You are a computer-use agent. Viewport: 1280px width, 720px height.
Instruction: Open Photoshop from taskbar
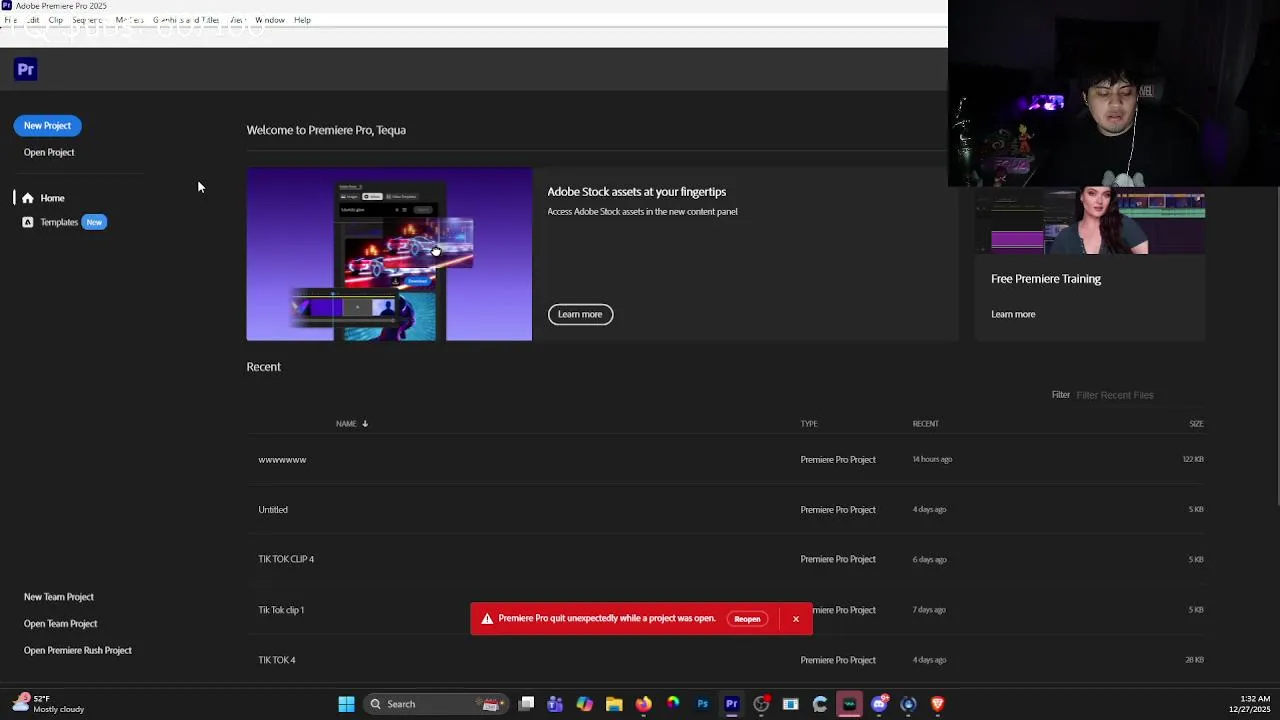point(702,704)
